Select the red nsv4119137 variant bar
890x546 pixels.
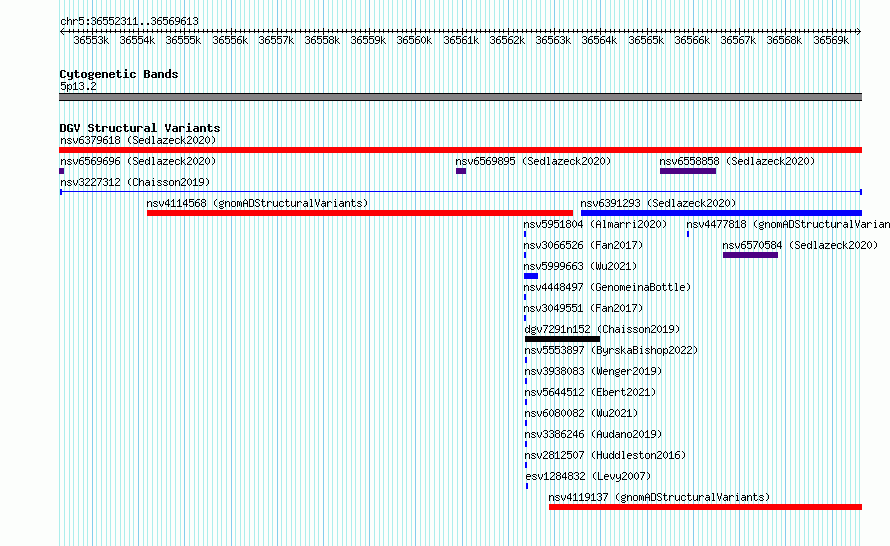click(706, 507)
